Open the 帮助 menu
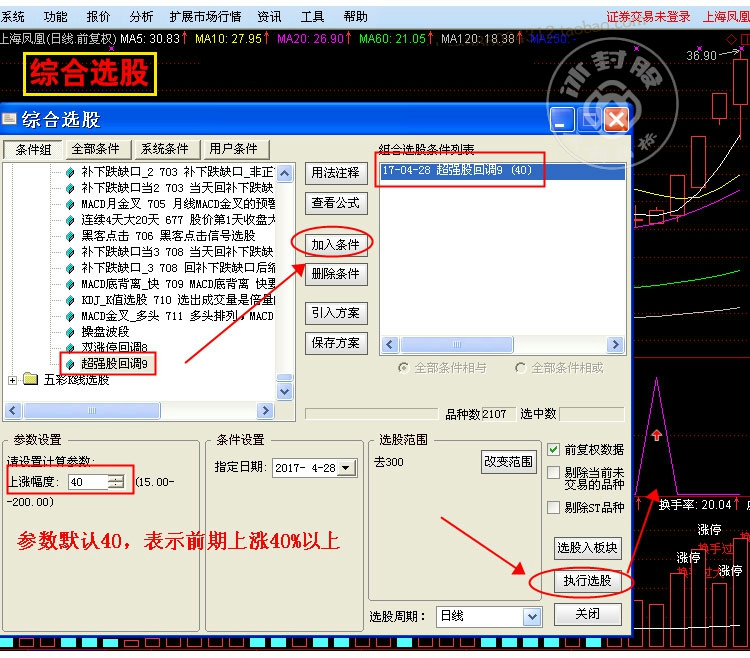This screenshot has width=750, height=658. [x=355, y=17]
